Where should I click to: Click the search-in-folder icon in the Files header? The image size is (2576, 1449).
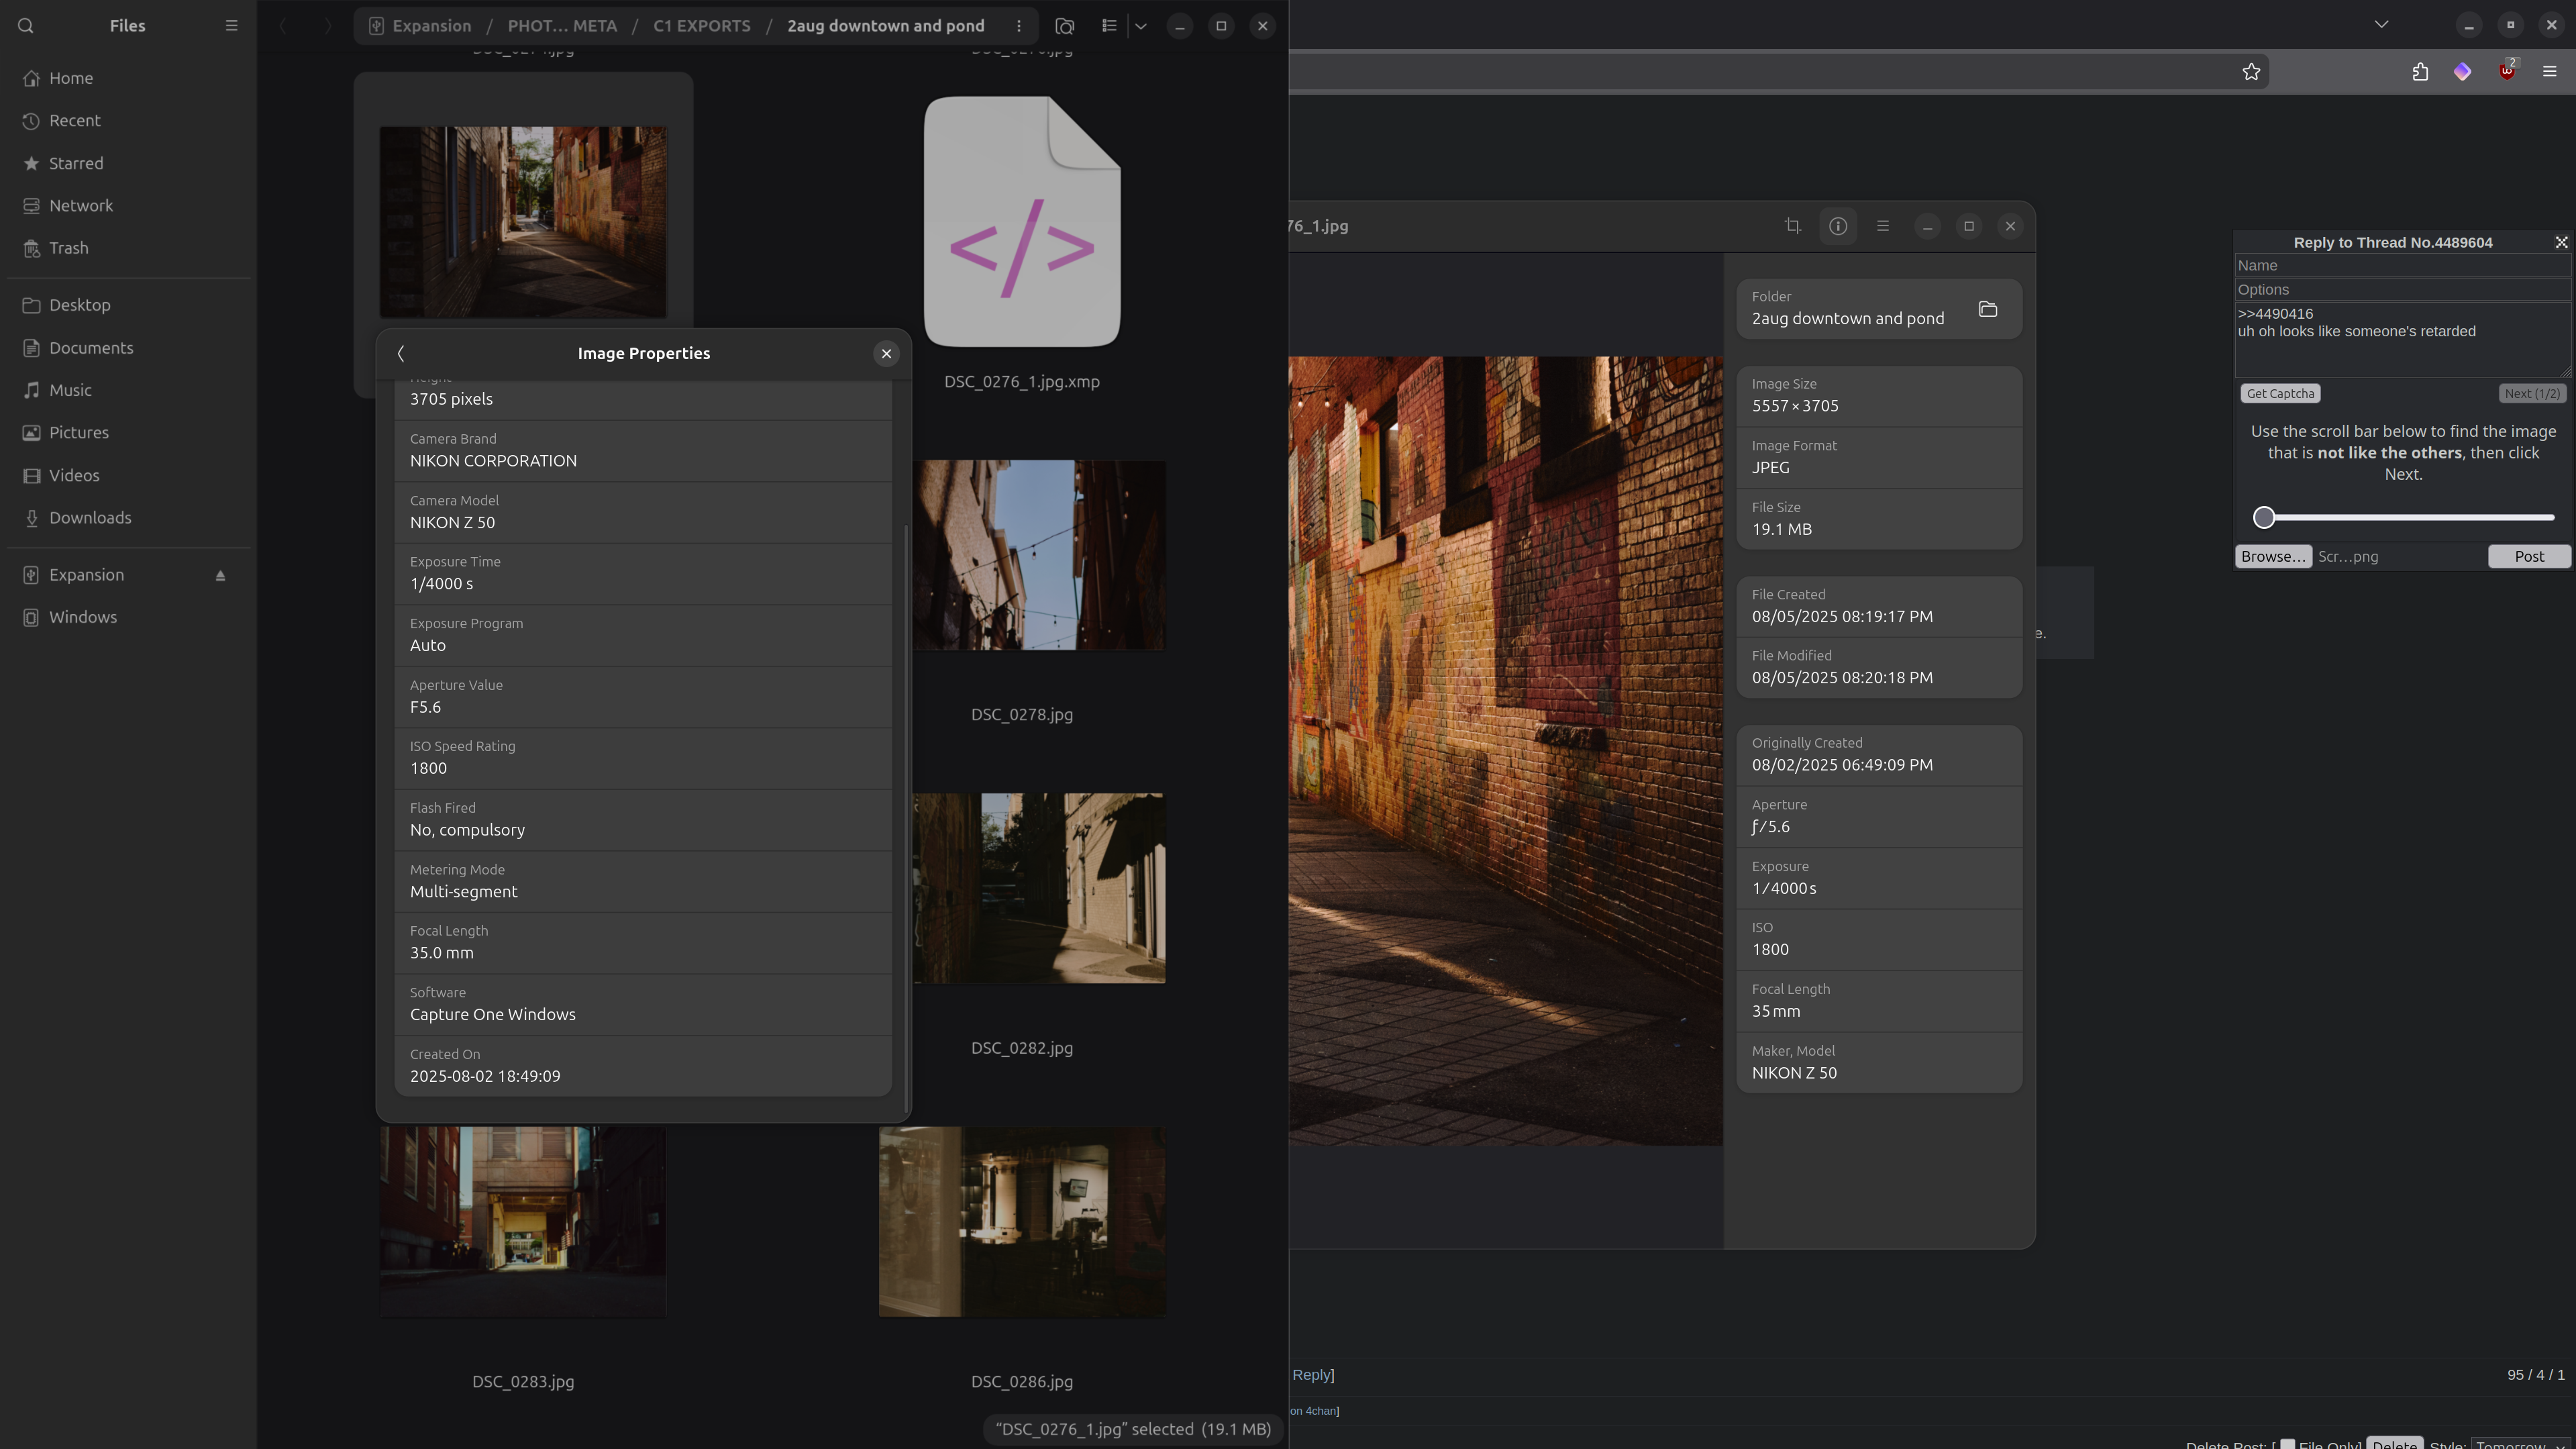click(x=1065, y=26)
